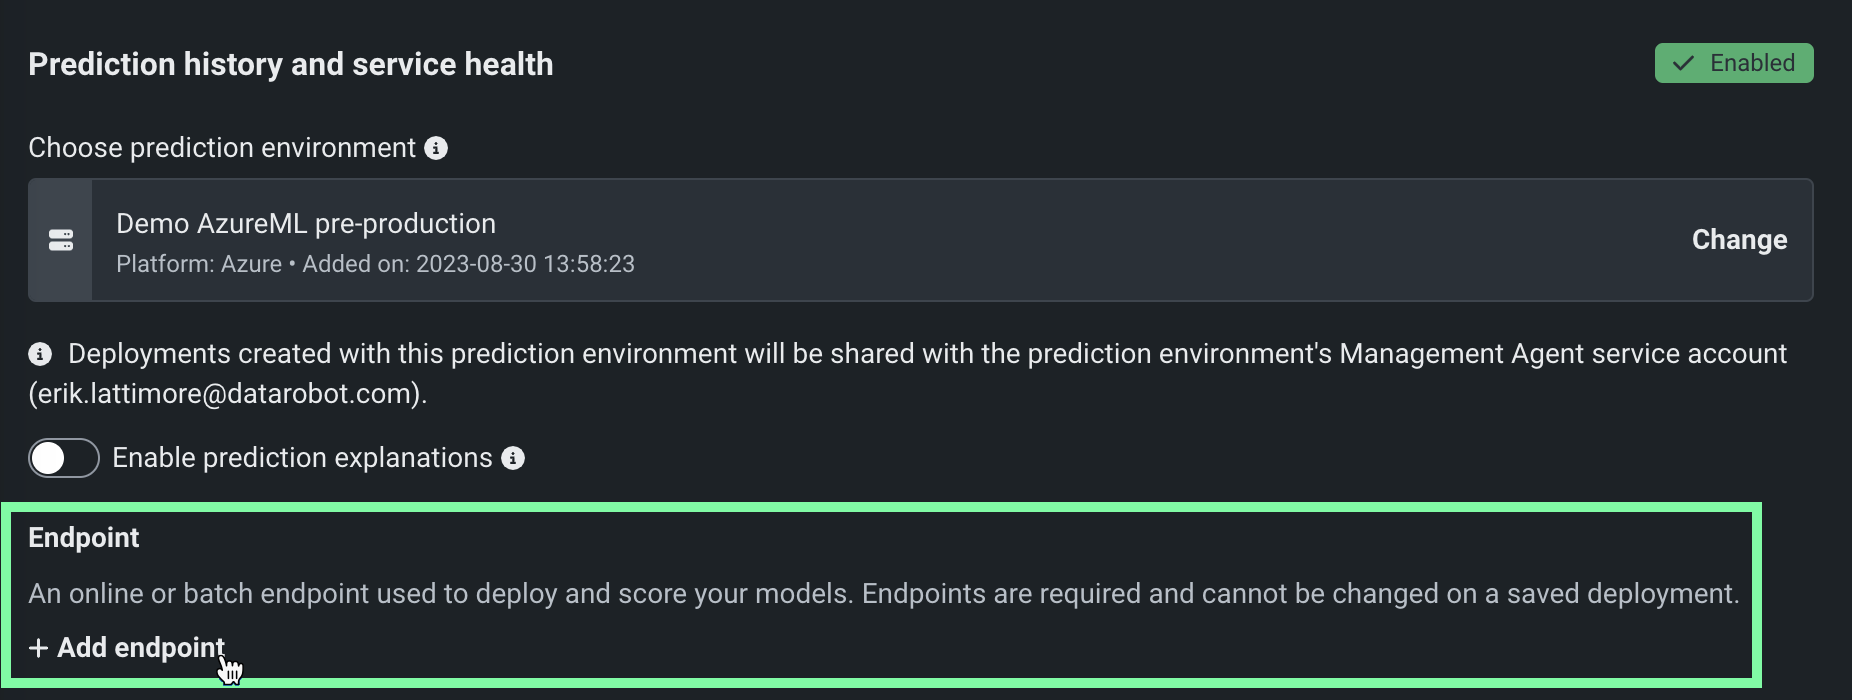The width and height of the screenshot is (1852, 700).
Task: Click Prediction history and service health heading
Action: (291, 64)
